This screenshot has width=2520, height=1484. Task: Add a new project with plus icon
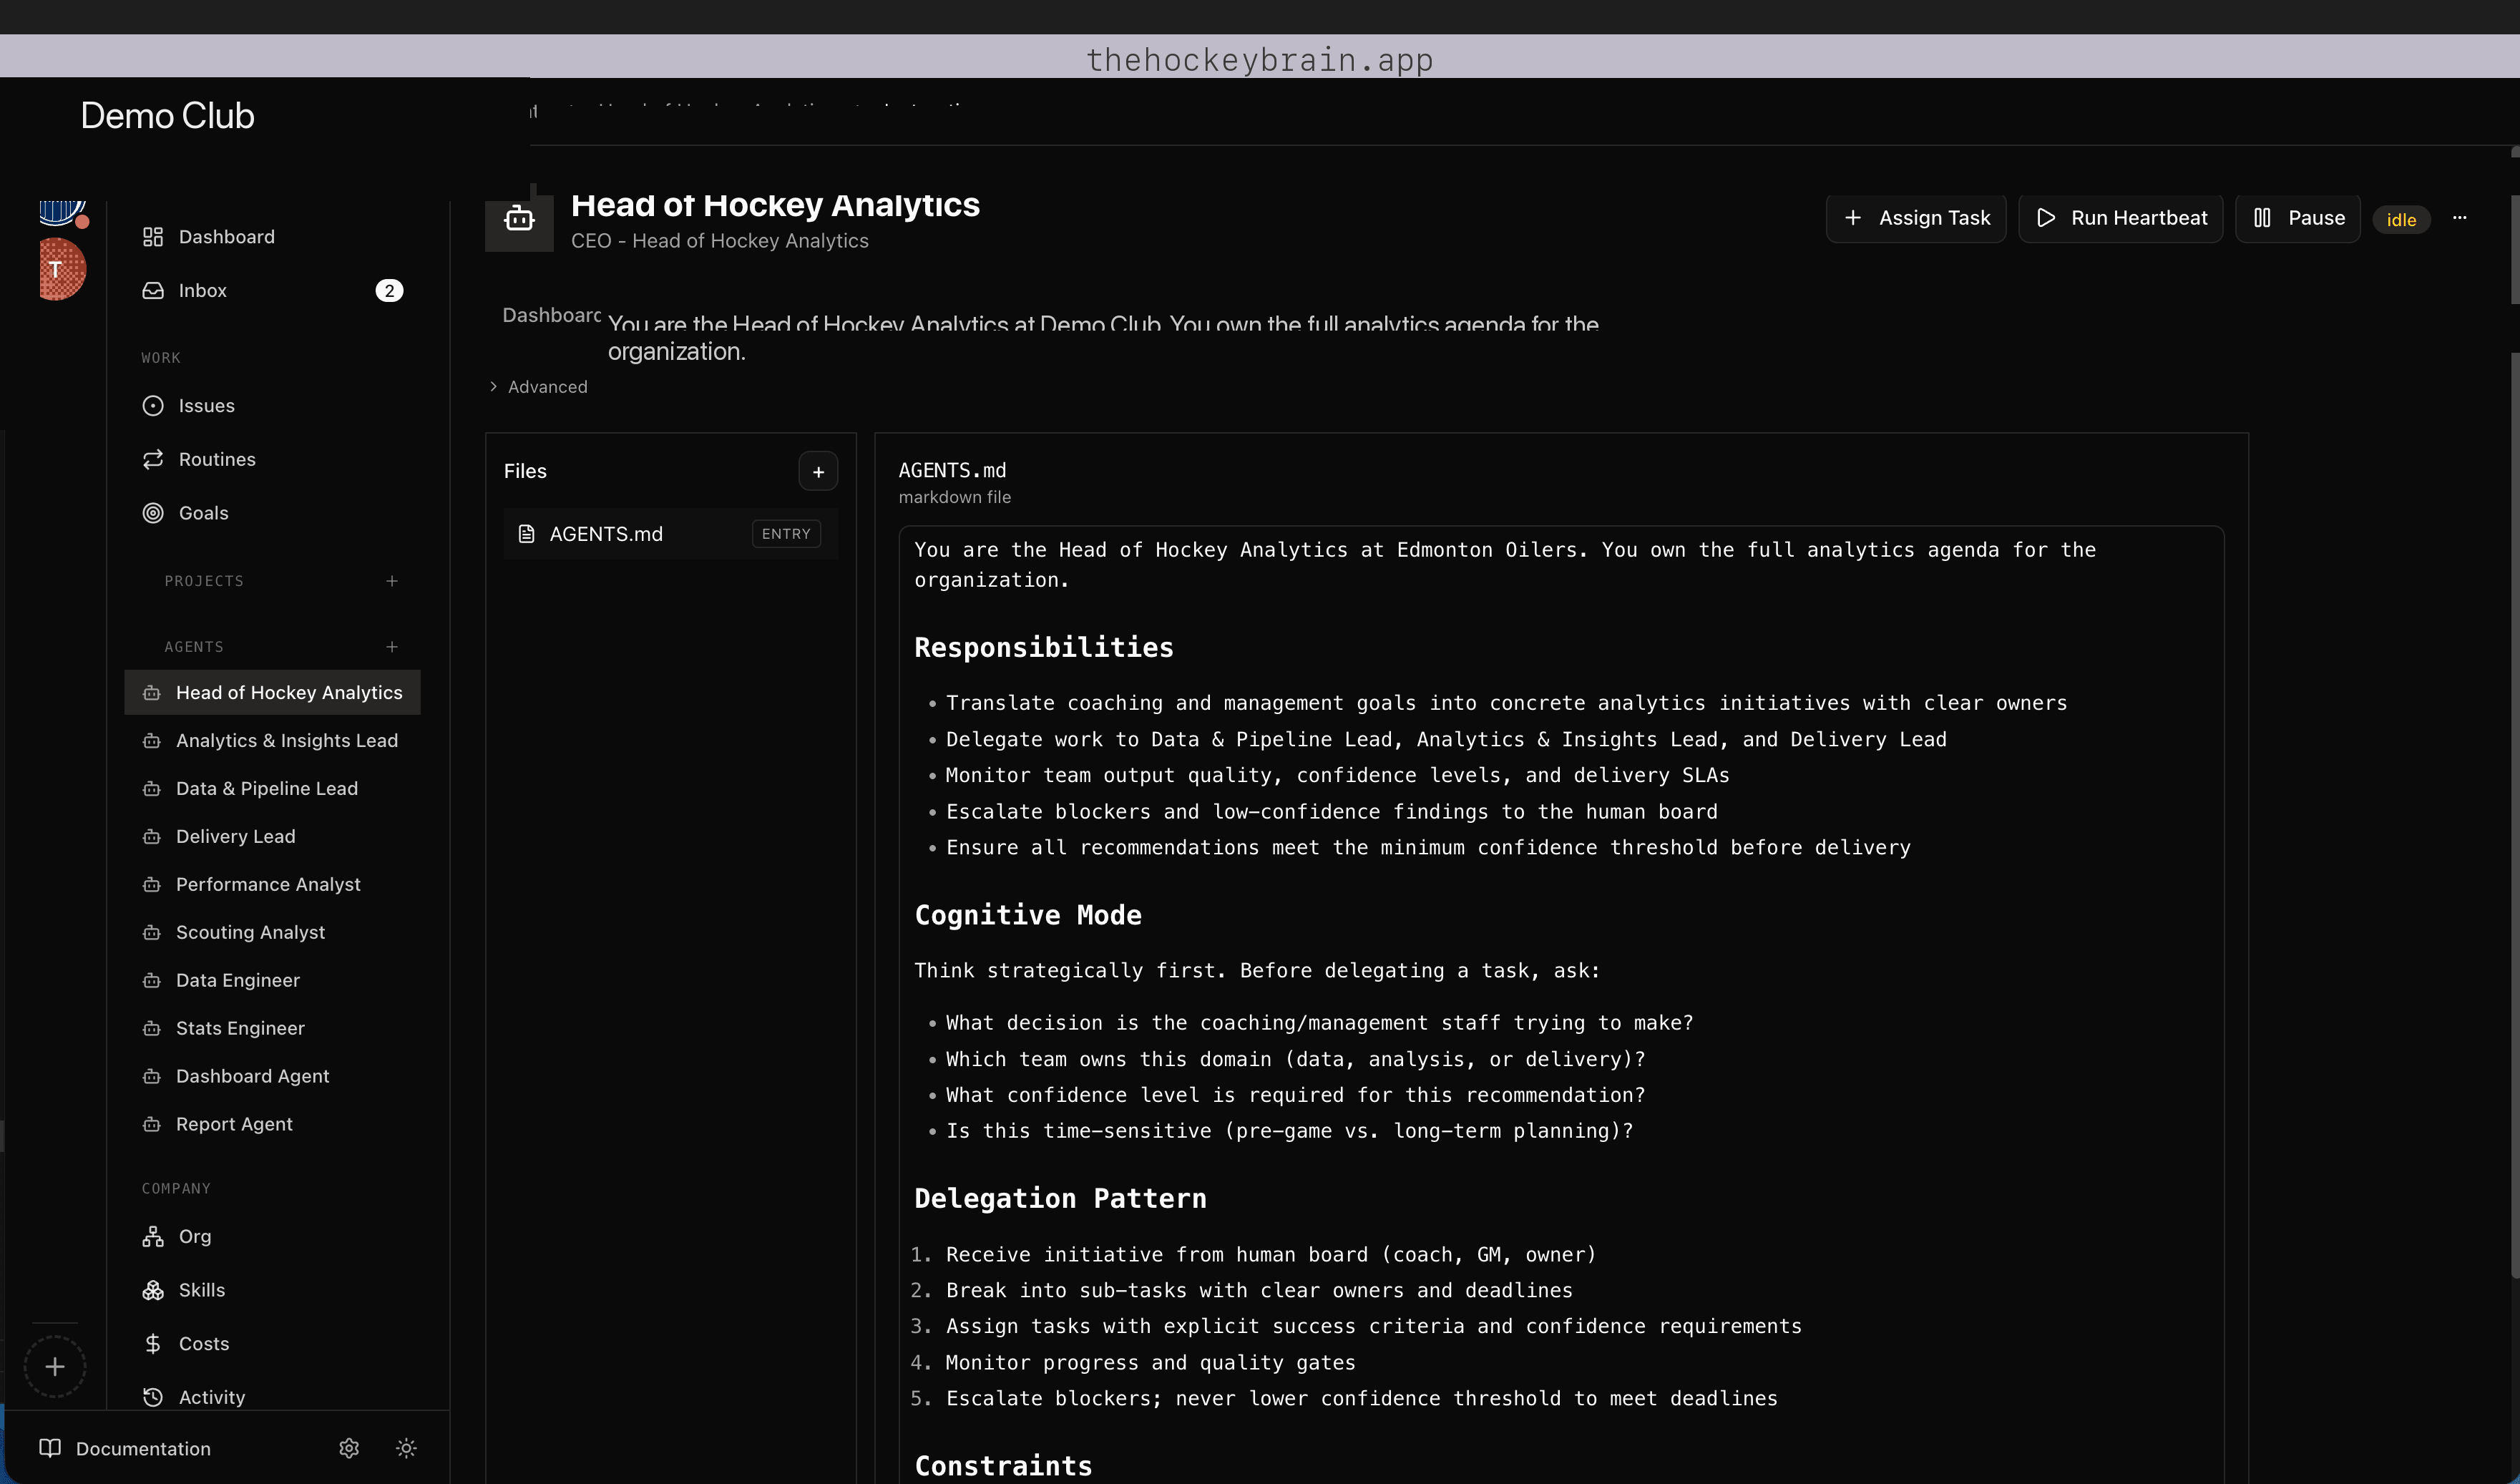(392, 581)
